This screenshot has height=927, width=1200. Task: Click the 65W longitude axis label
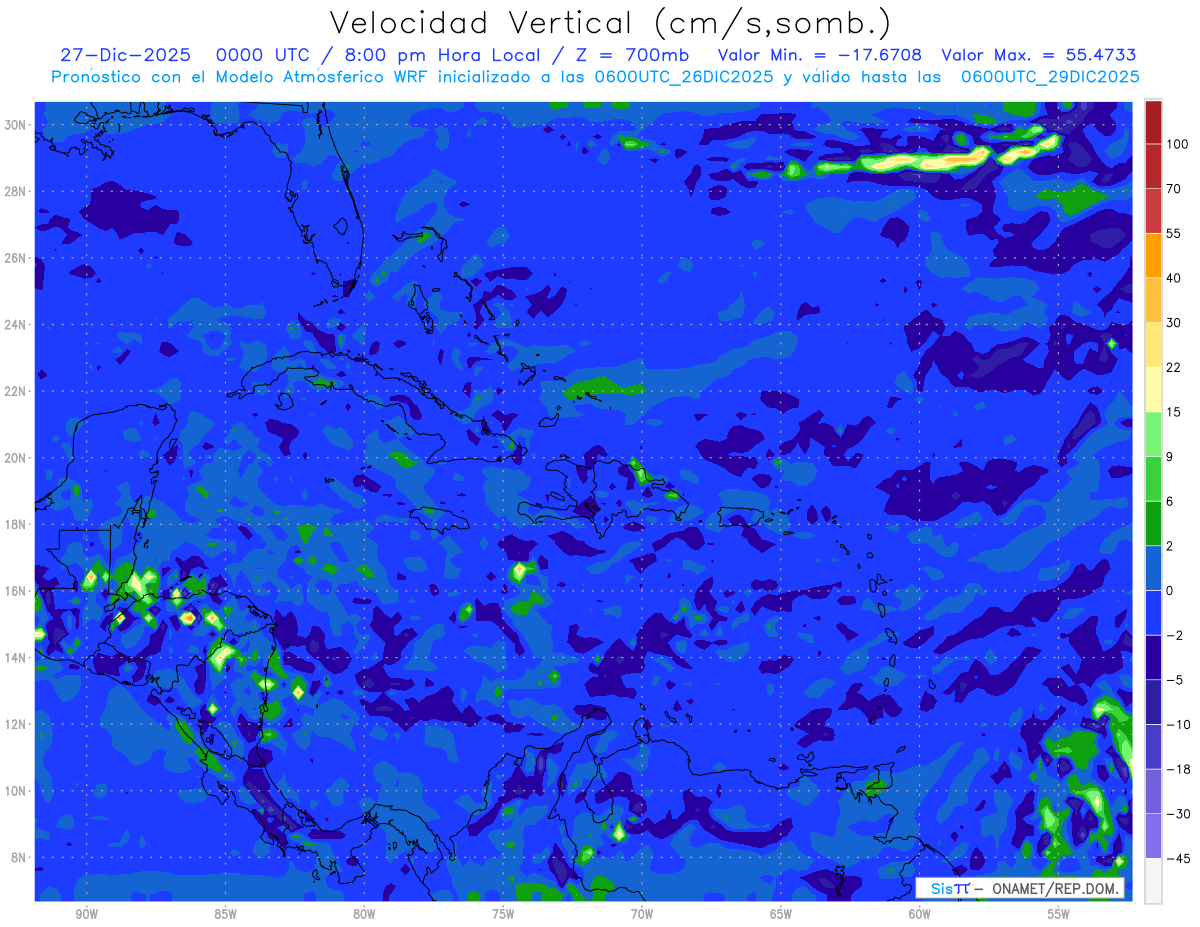781,915
